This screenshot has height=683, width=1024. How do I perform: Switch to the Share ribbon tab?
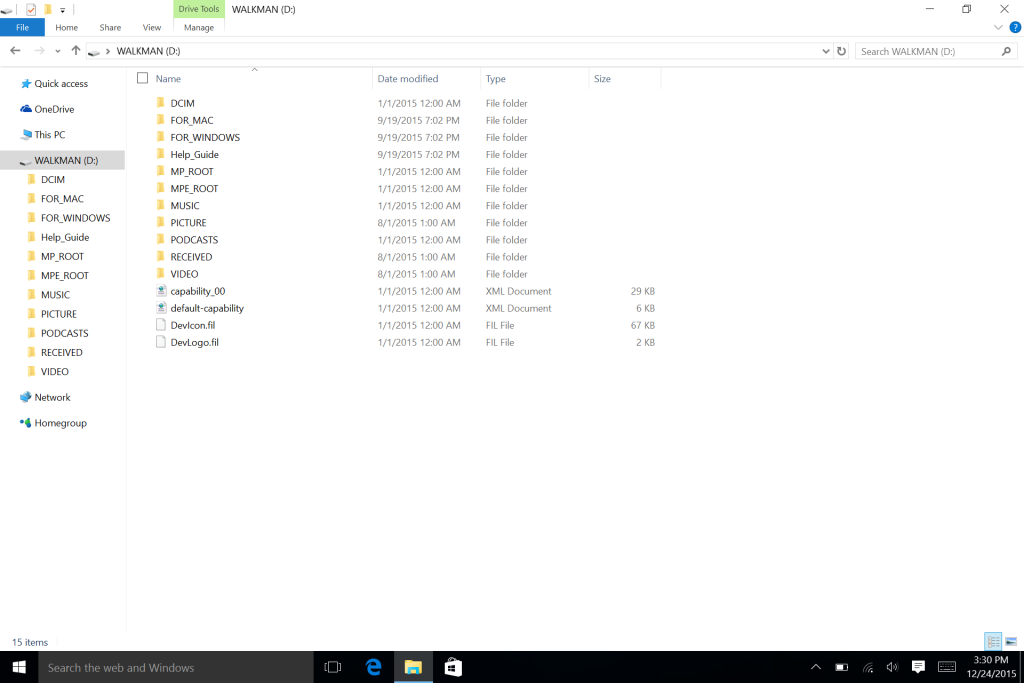(x=110, y=27)
